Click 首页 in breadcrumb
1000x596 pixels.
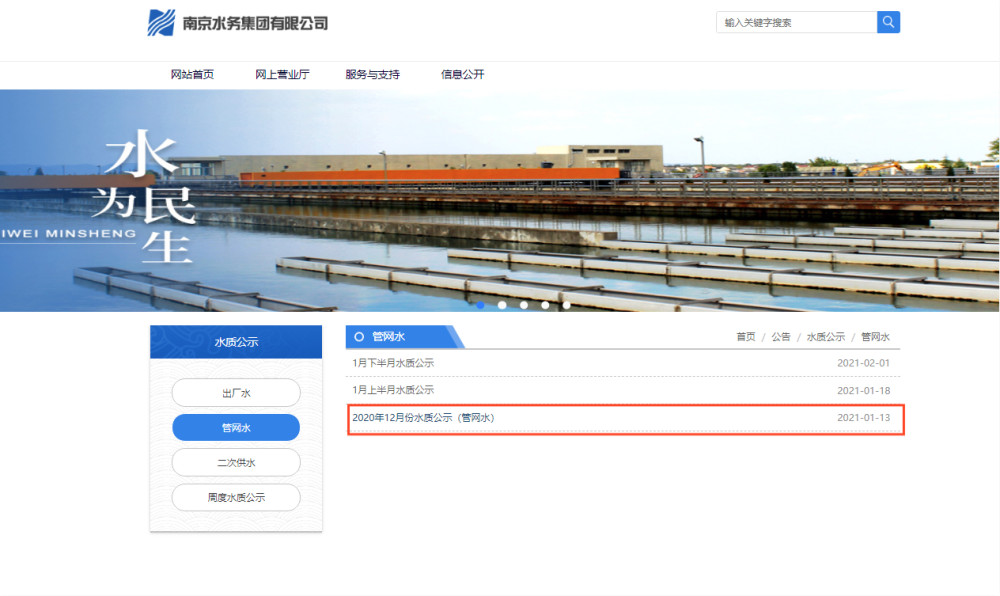[x=746, y=337]
